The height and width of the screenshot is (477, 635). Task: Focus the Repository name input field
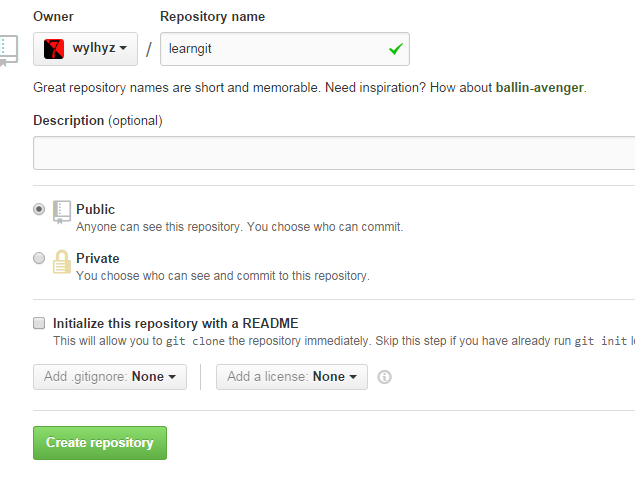click(x=285, y=49)
